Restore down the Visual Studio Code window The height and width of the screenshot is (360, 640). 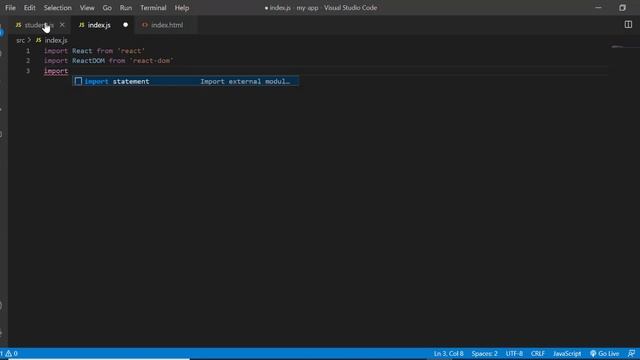pos(622,8)
